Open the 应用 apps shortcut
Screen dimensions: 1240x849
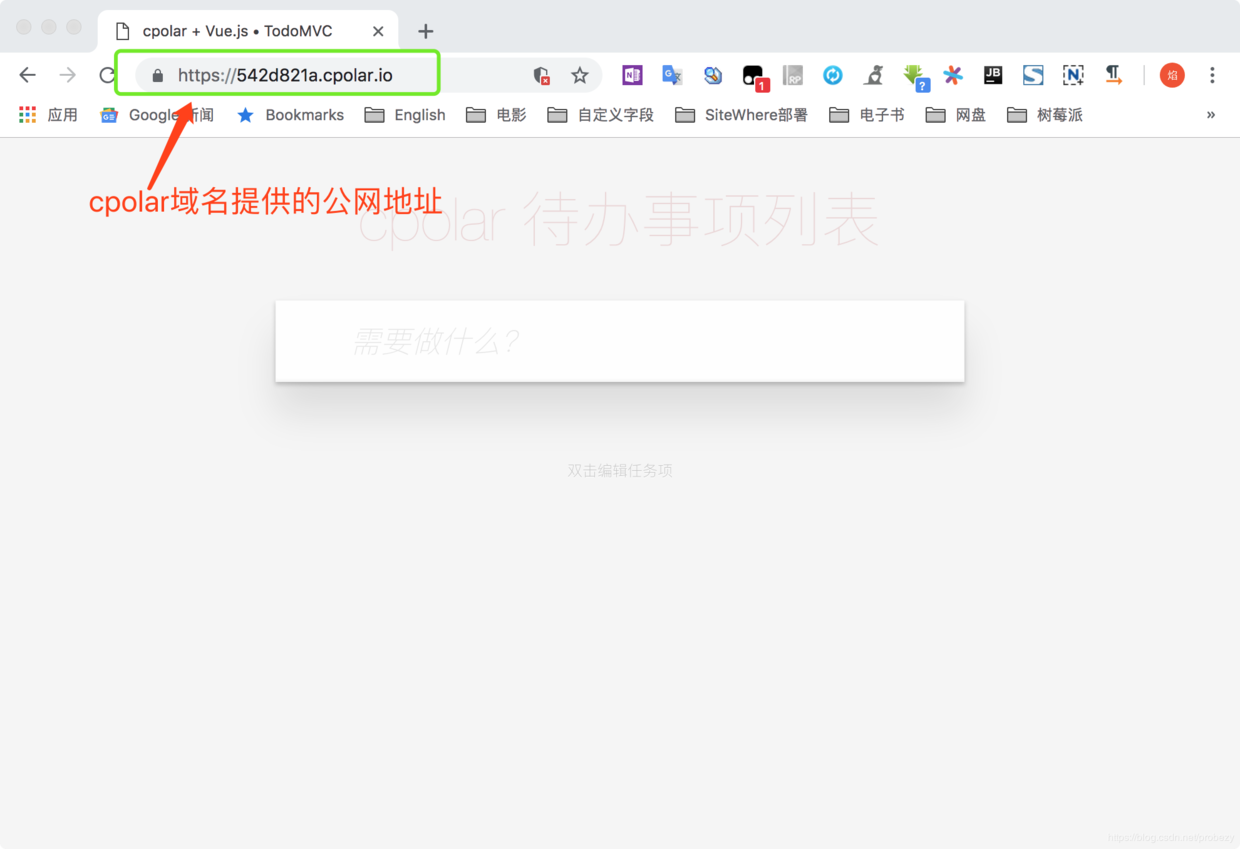coord(48,115)
